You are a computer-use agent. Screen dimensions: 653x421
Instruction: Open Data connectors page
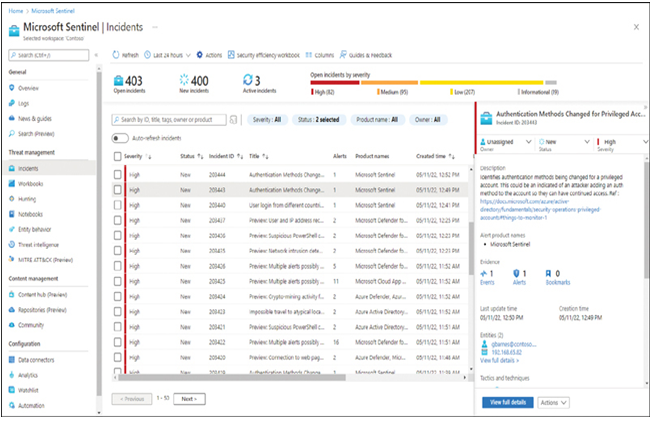pos(36,360)
